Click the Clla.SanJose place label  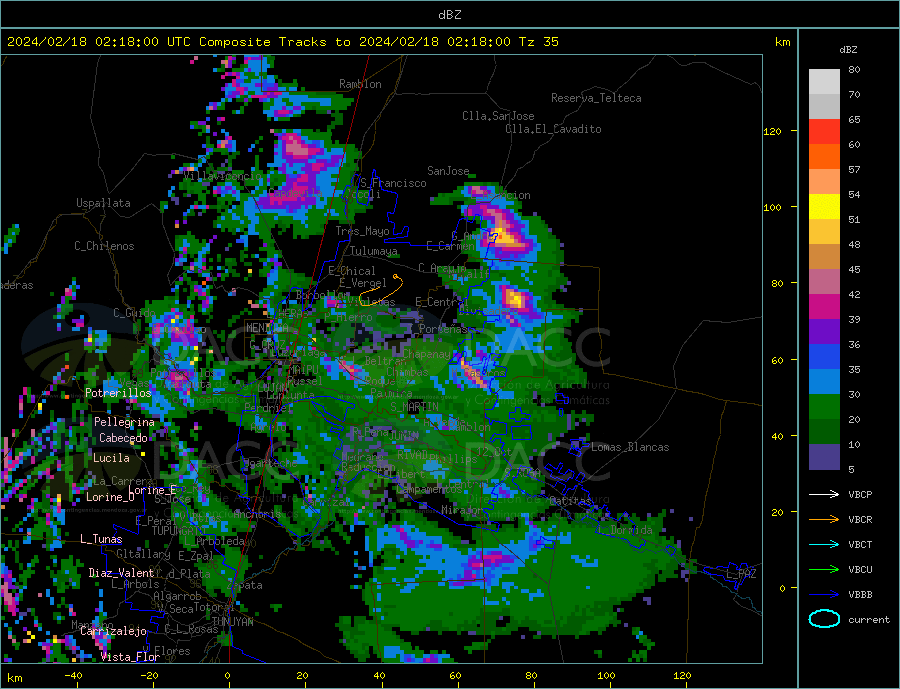pyautogui.click(x=498, y=116)
